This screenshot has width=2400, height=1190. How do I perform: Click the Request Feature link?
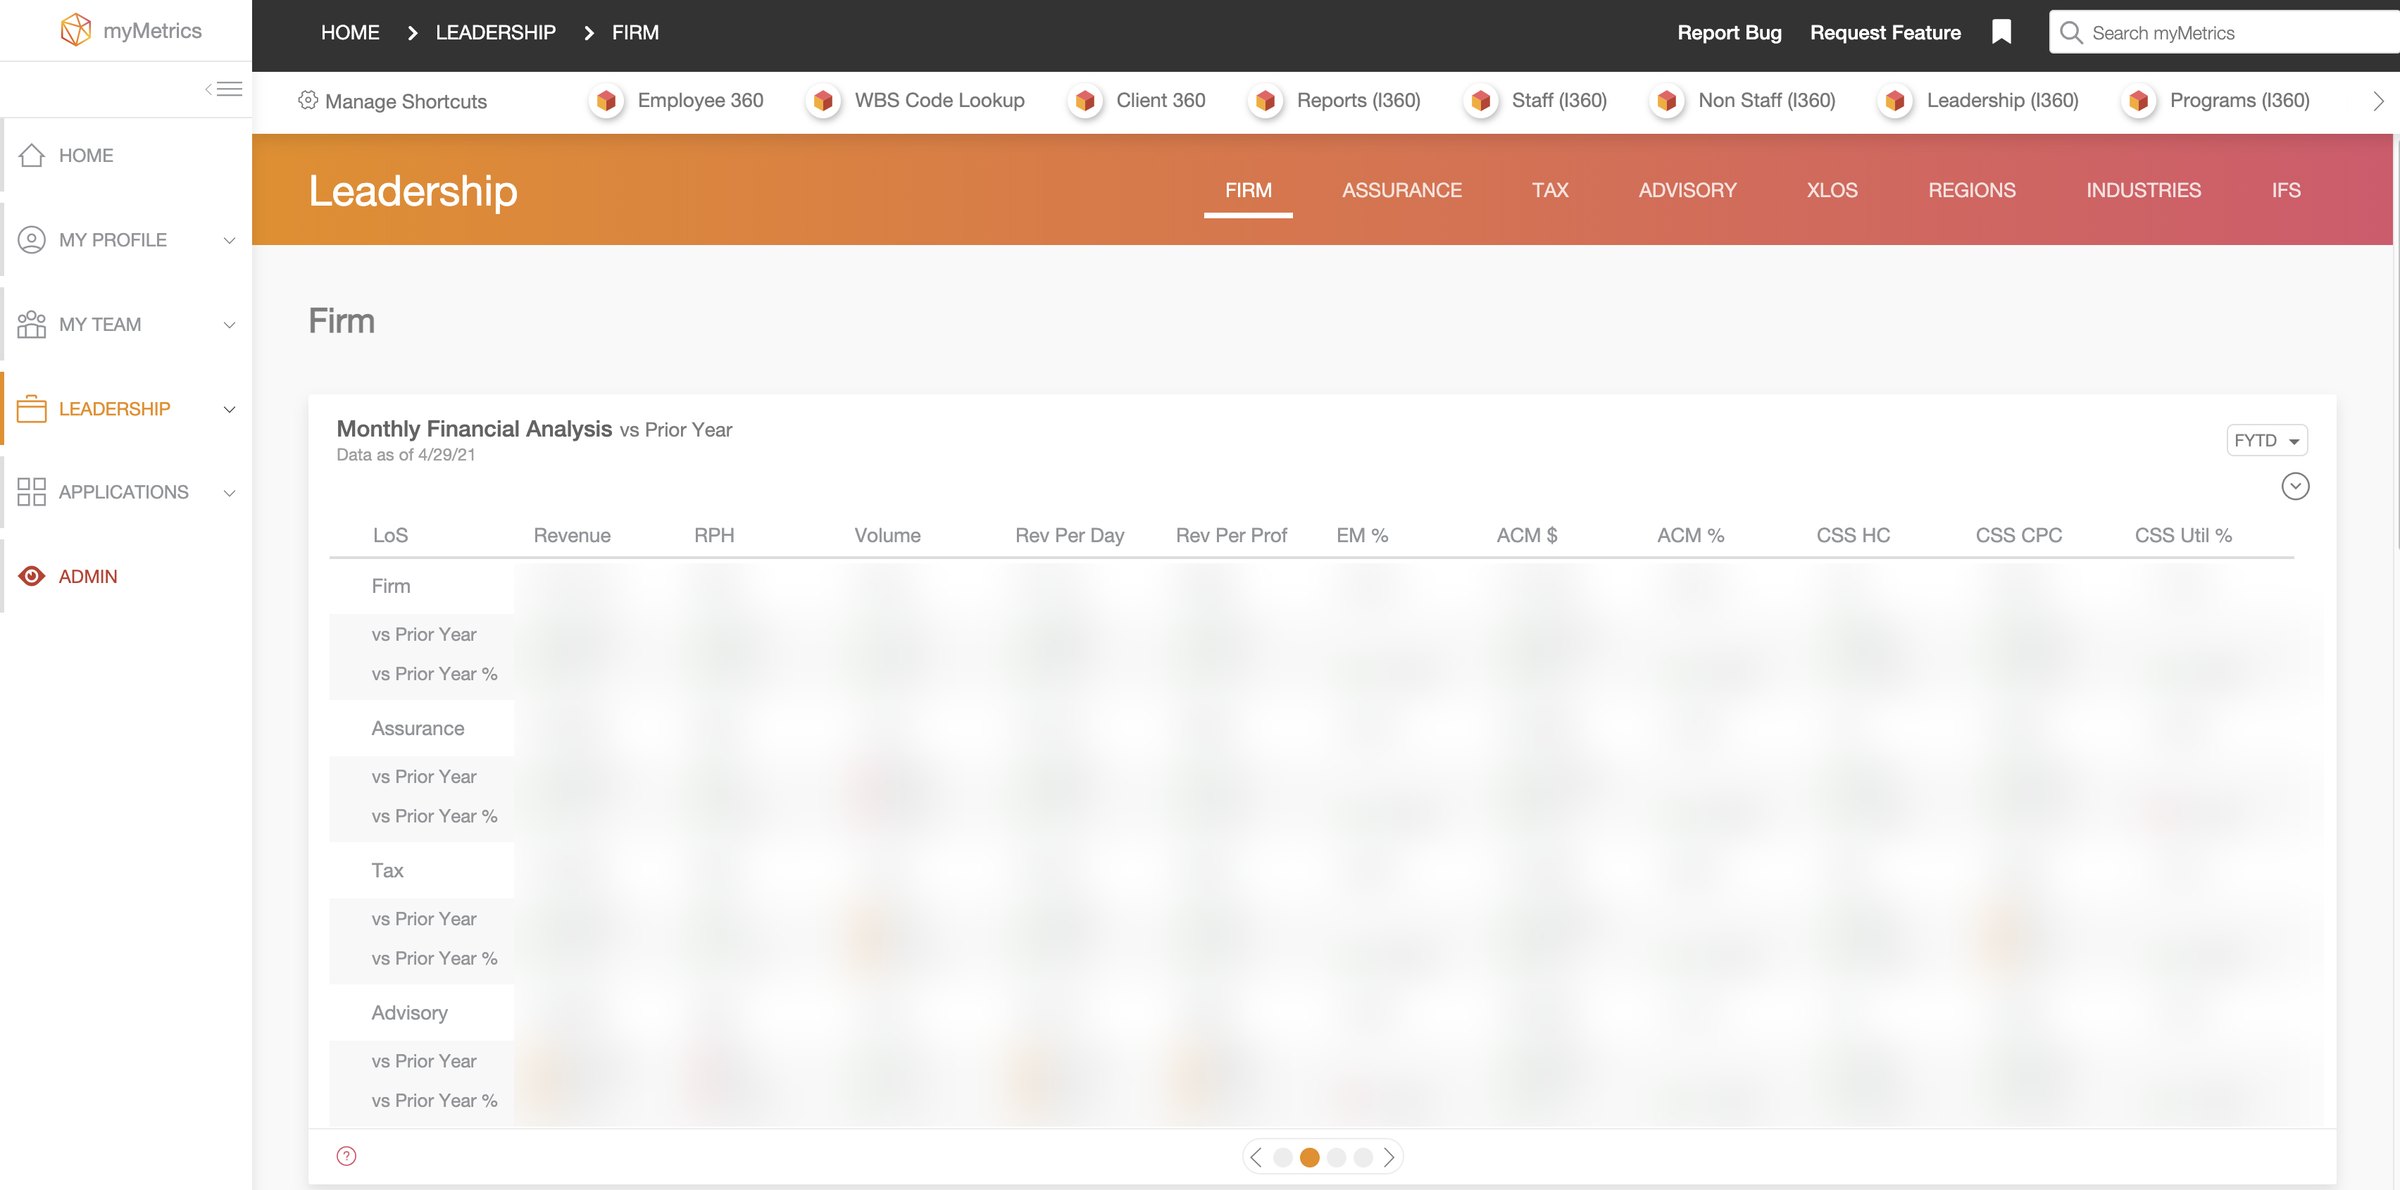tap(1885, 32)
